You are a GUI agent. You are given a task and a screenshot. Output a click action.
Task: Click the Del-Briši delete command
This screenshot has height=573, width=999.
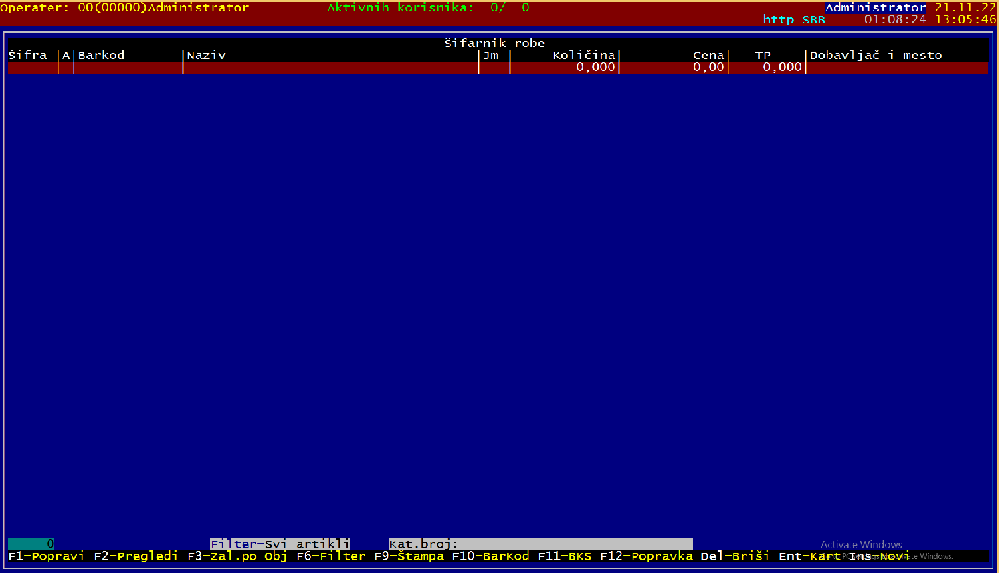tap(735, 556)
